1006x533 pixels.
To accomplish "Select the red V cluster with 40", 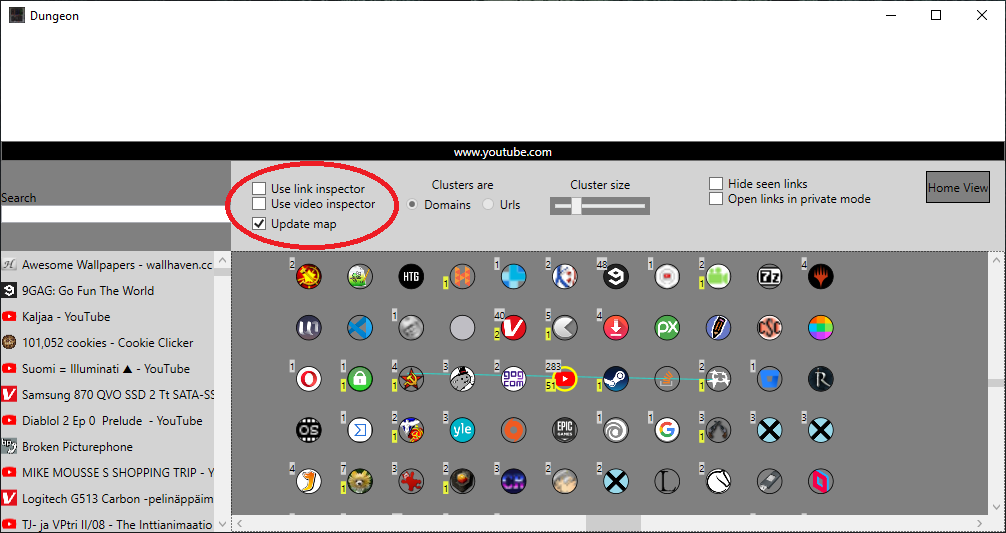I will coord(513,328).
